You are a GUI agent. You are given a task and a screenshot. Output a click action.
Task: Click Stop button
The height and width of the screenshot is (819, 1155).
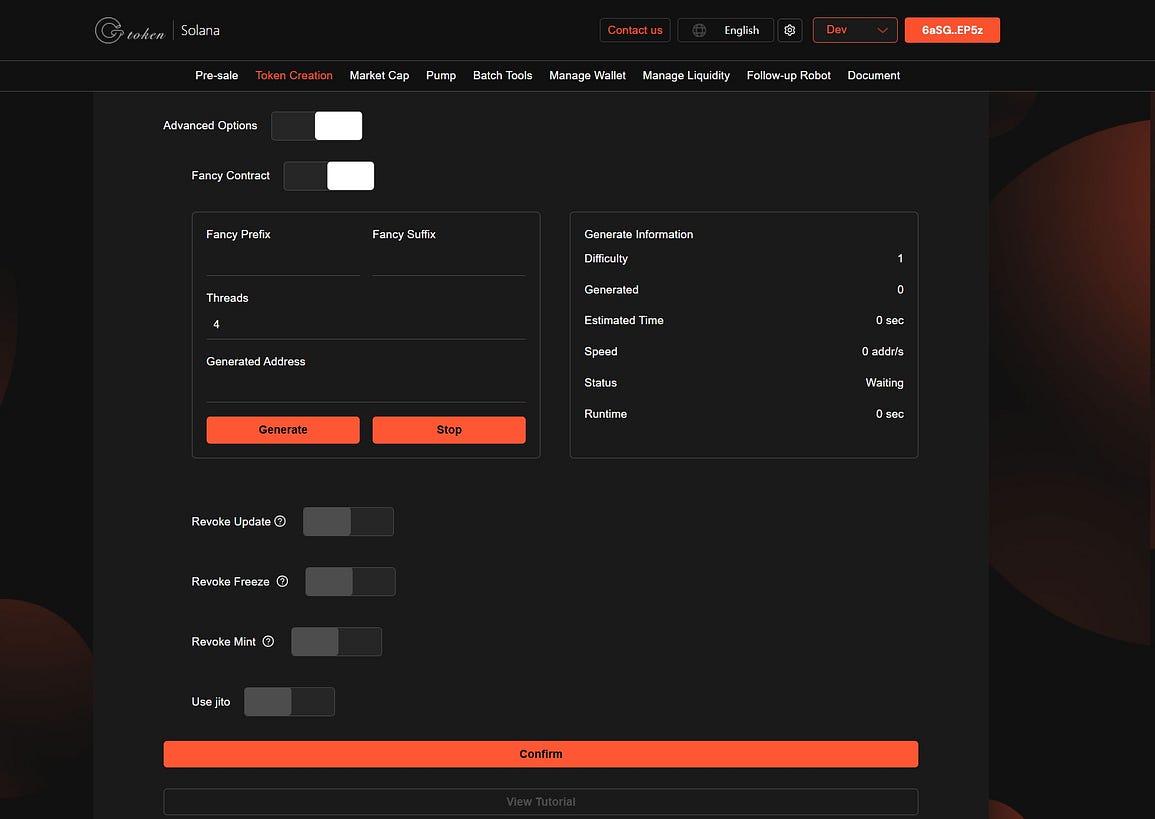coord(449,430)
